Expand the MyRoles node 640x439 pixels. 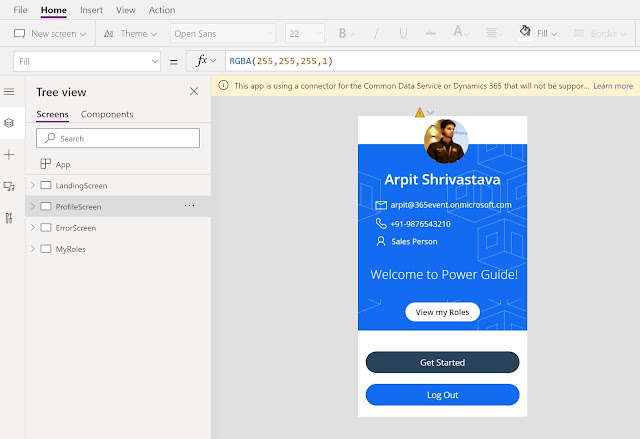click(33, 249)
